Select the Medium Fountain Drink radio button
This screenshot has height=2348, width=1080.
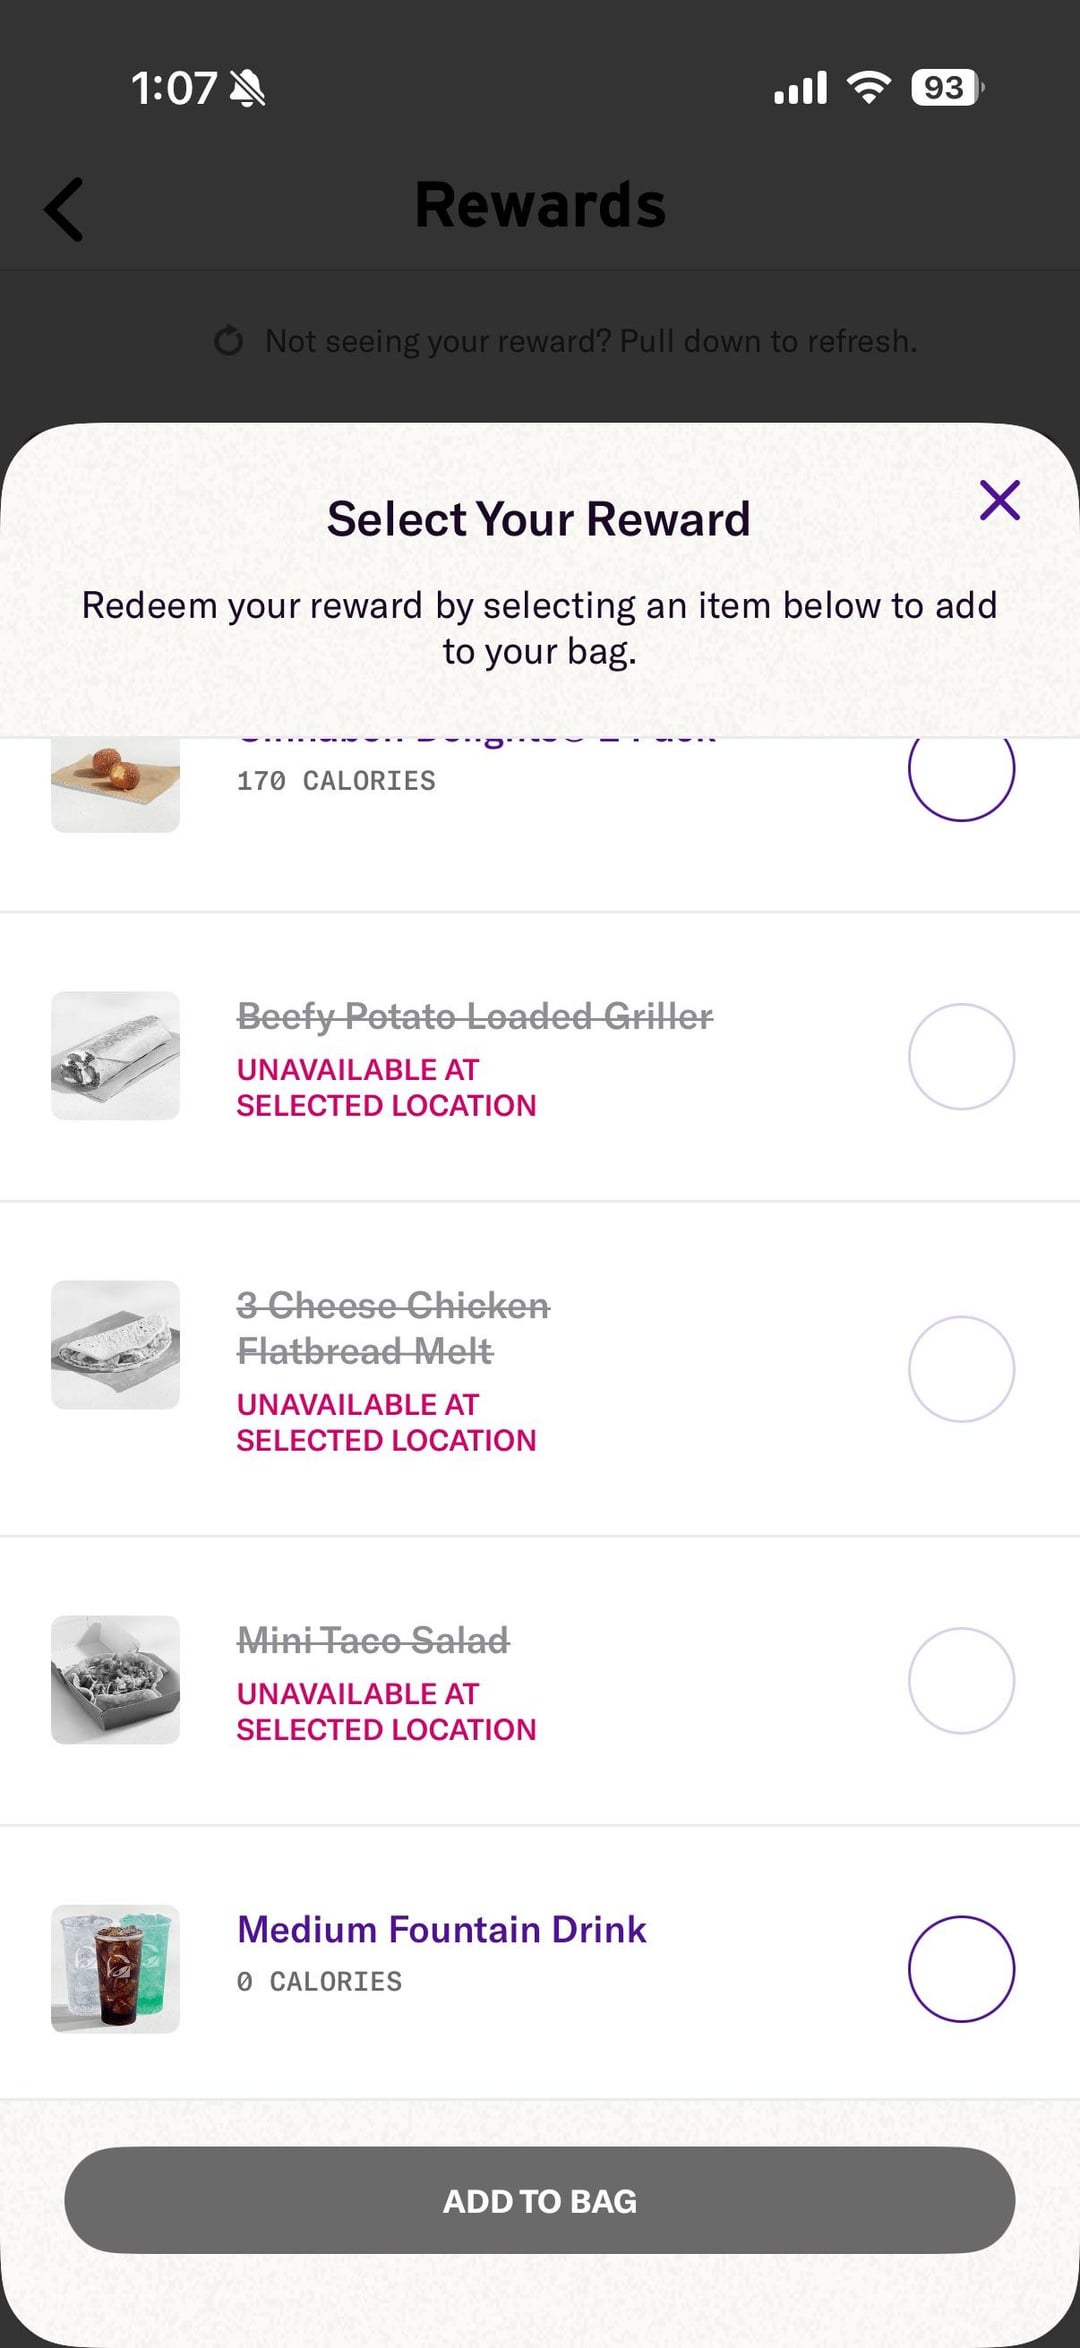tap(961, 1968)
